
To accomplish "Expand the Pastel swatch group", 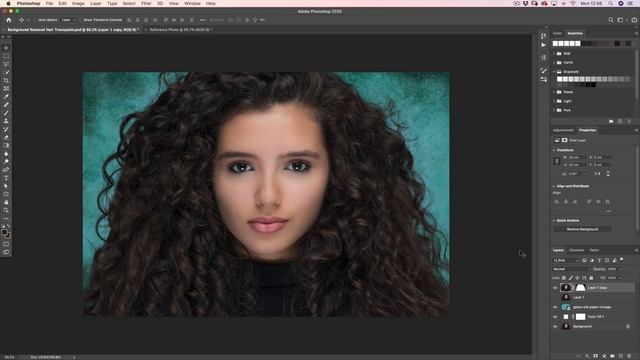I will (554, 92).
